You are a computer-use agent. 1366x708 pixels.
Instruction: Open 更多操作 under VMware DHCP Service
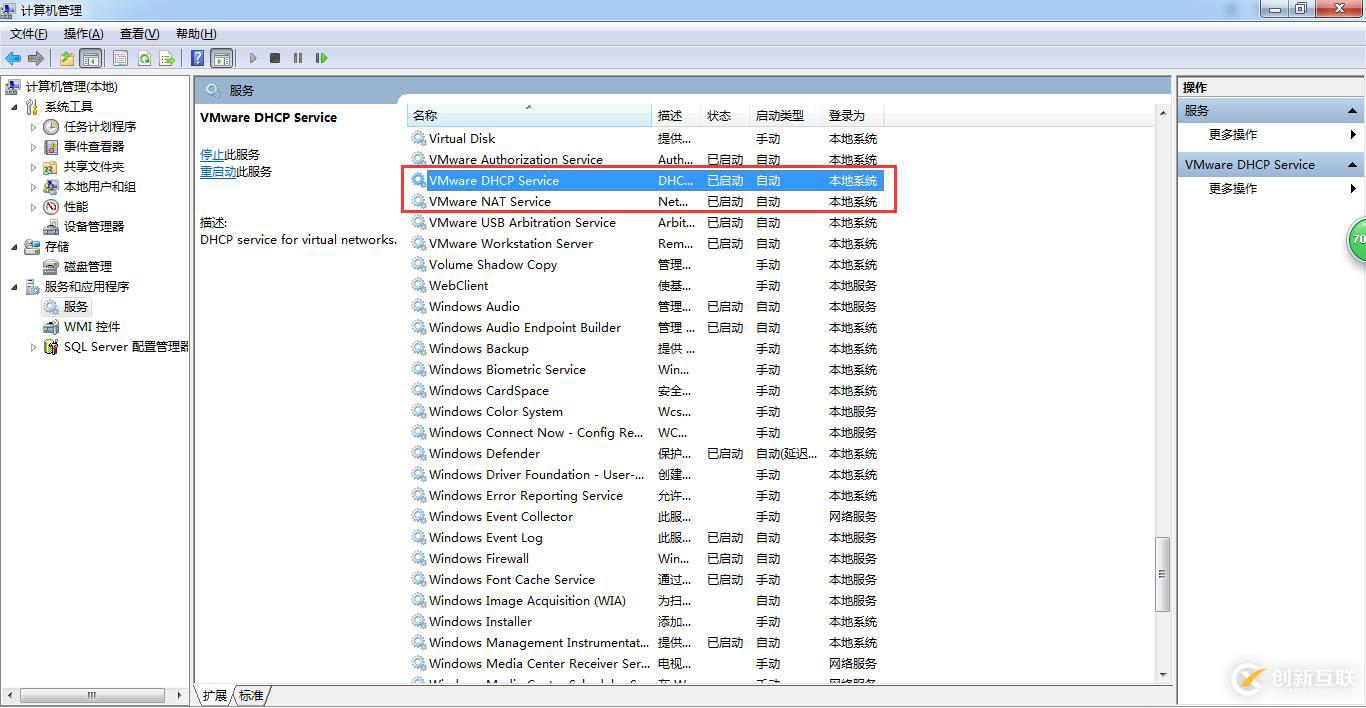(1270, 189)
